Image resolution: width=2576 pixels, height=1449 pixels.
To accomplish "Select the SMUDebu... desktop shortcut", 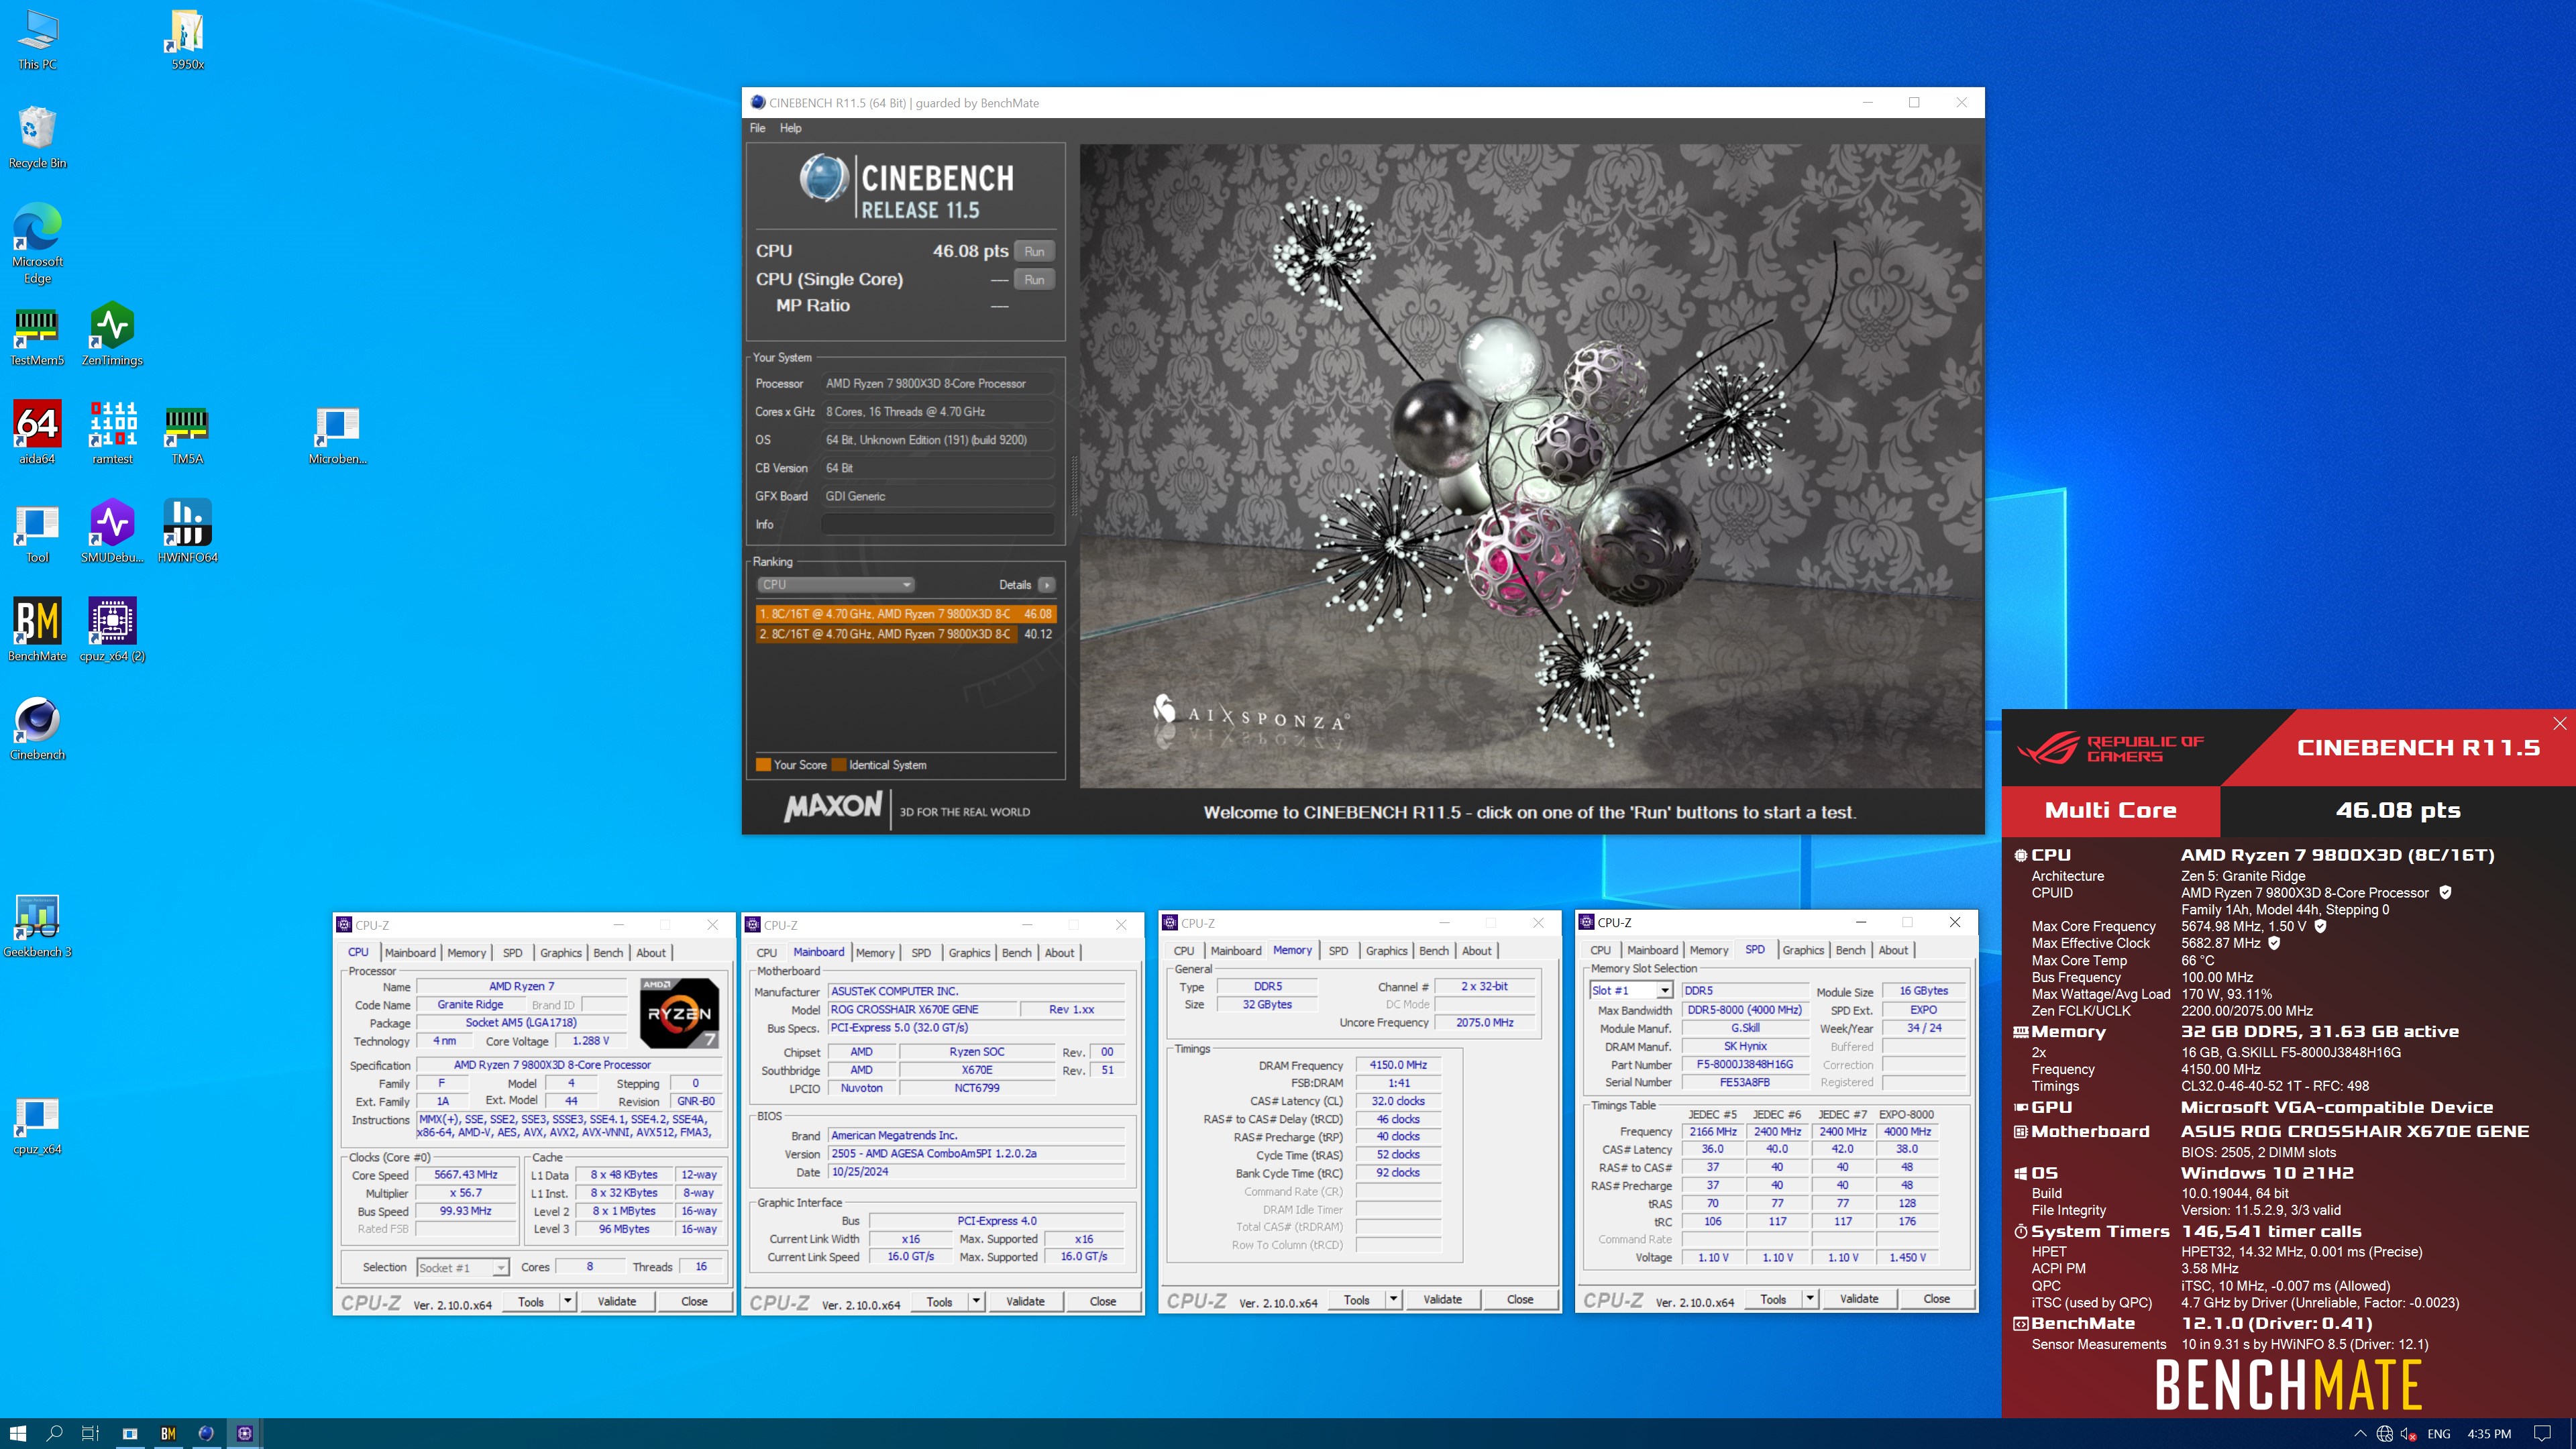I will pos(112,532).
